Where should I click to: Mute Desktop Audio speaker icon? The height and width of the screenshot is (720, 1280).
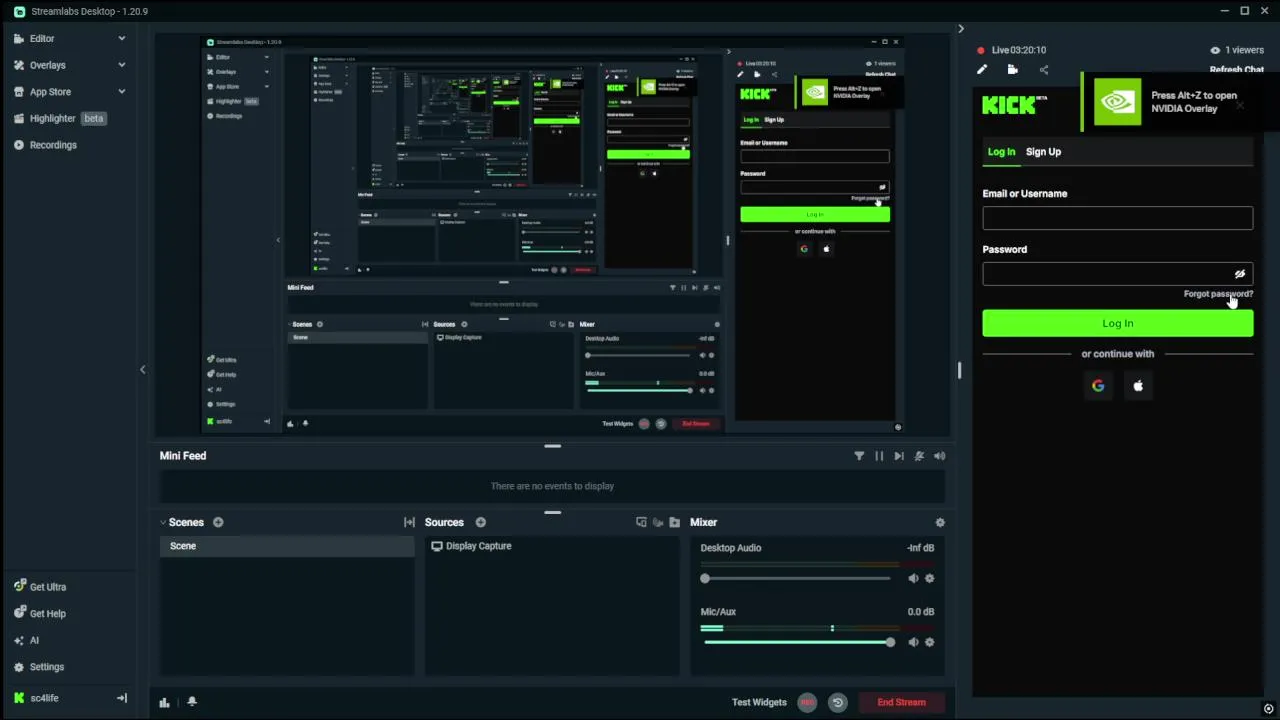(x=913, y=578)
